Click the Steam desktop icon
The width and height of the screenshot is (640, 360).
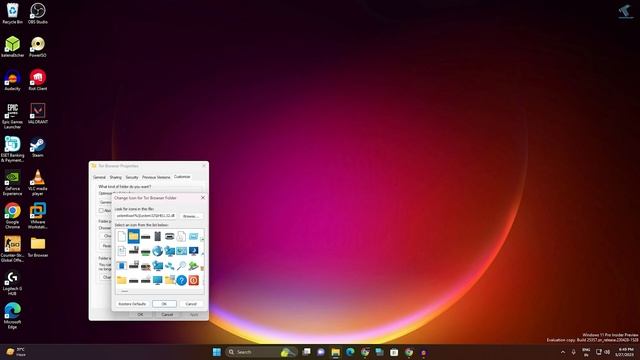(38, 147)
